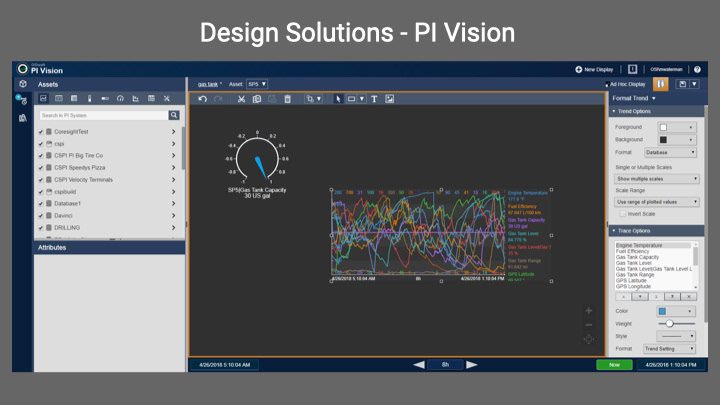720x405 pixels.
Task: Click the search magnifier button
Action: (x=174, y=115)
